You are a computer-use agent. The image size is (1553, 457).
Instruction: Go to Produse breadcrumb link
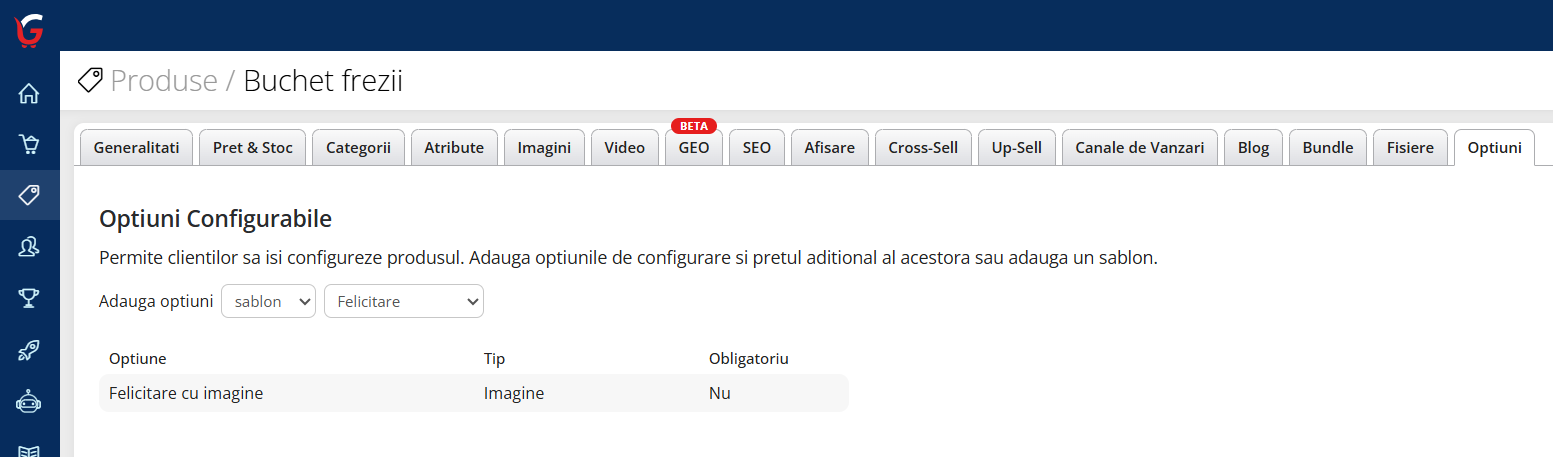pyautogui.click(x=164, y=81)
